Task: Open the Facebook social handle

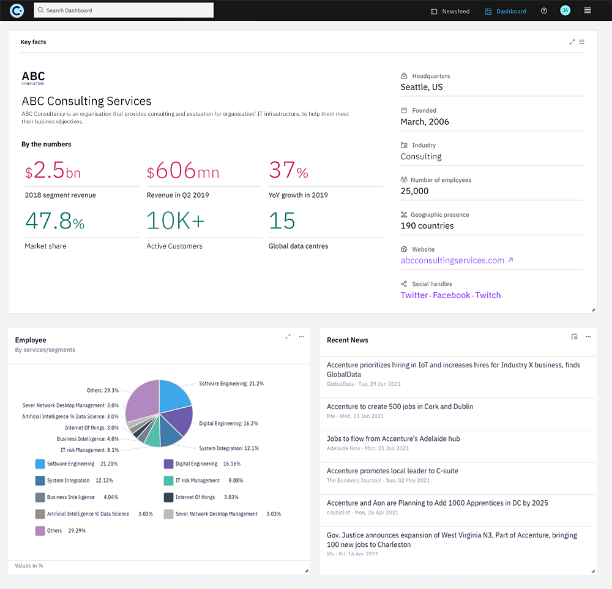Action: click(x=451, y=295)
